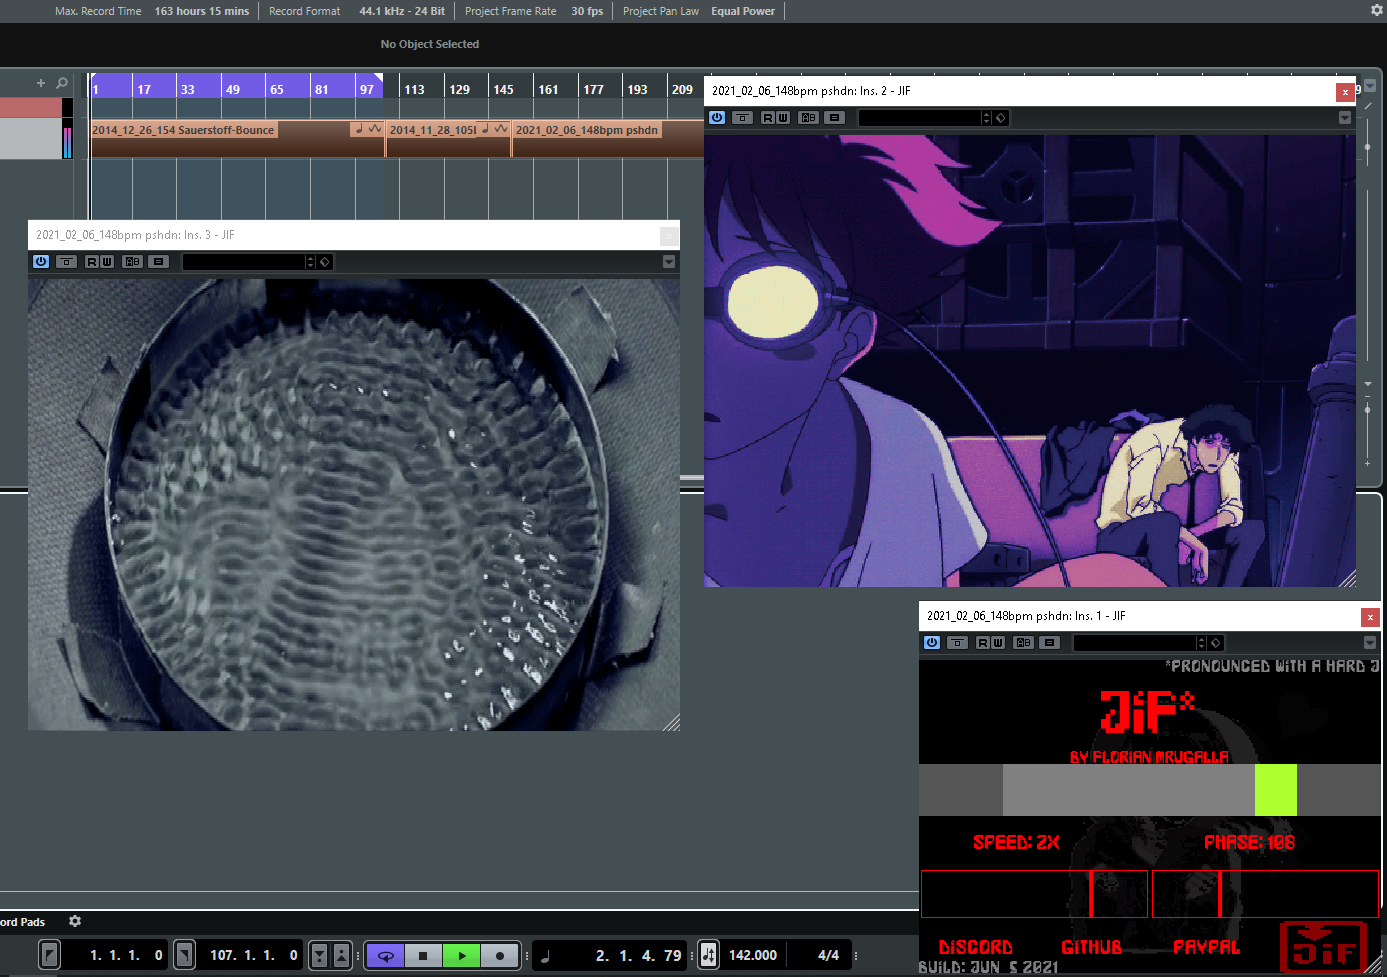Click the Chord Pads settings gear
This screenshot has height=977, width=1387.
[75, 921]
